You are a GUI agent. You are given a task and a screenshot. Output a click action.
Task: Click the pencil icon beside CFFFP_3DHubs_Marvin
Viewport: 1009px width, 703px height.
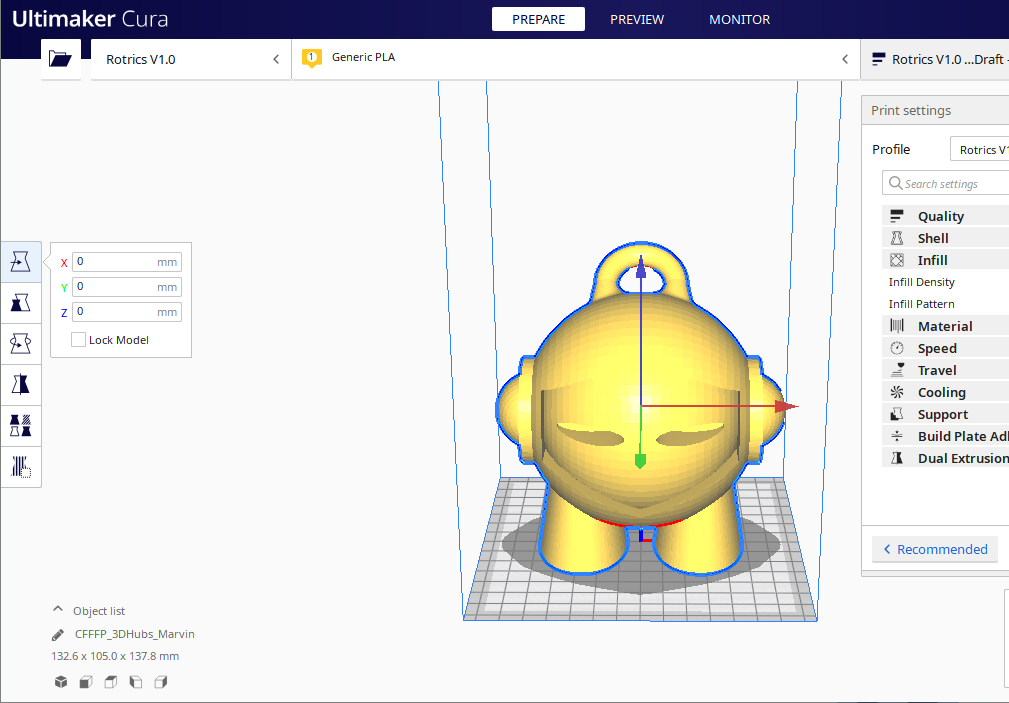[x=58, y=635]
